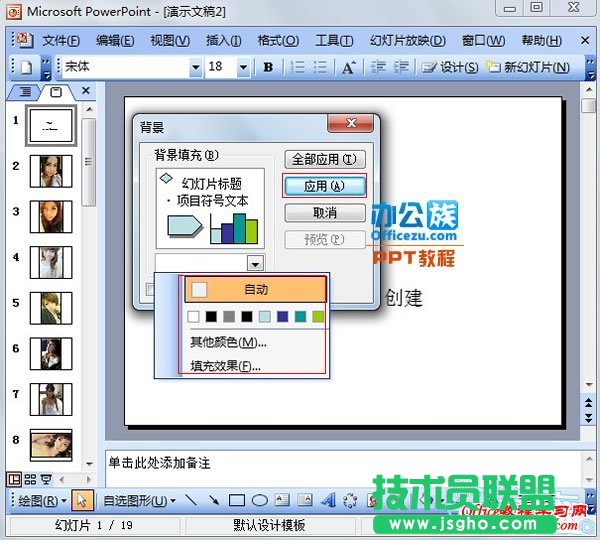Pick the white color swatch

(193, 316)
